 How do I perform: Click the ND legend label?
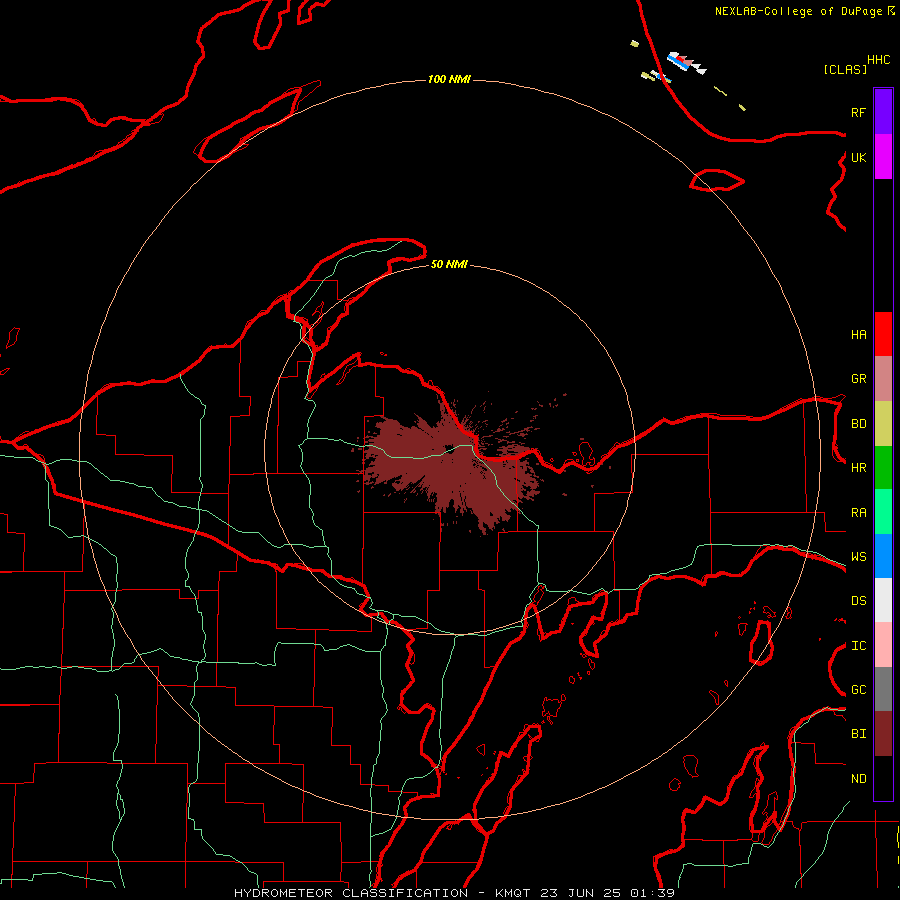[858, 779]
